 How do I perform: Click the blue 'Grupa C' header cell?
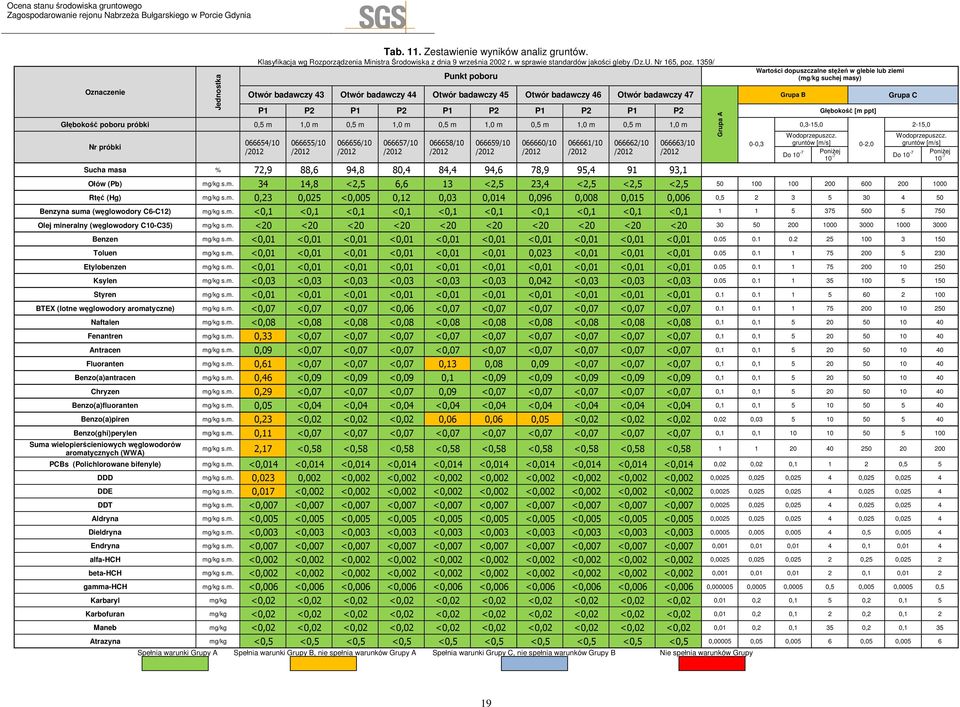(902, 95)
